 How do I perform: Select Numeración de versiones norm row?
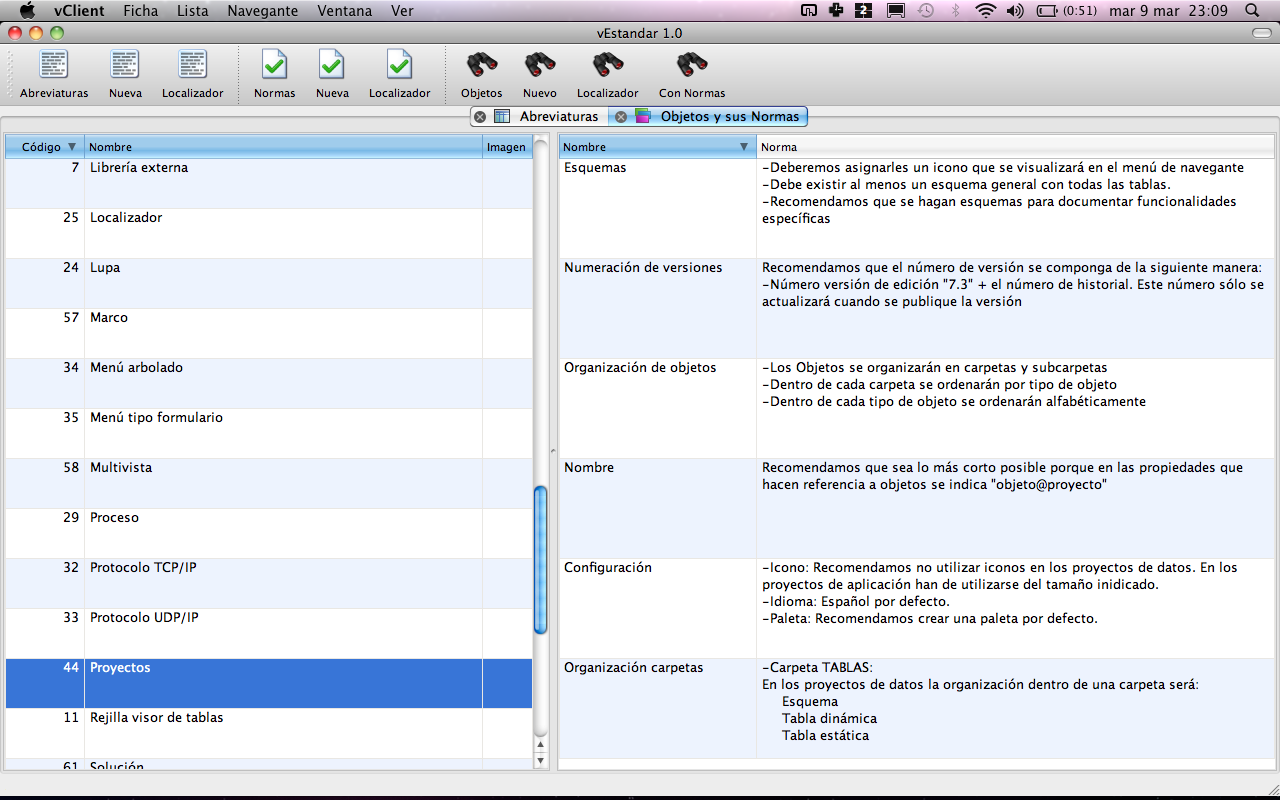click(917, 308)
